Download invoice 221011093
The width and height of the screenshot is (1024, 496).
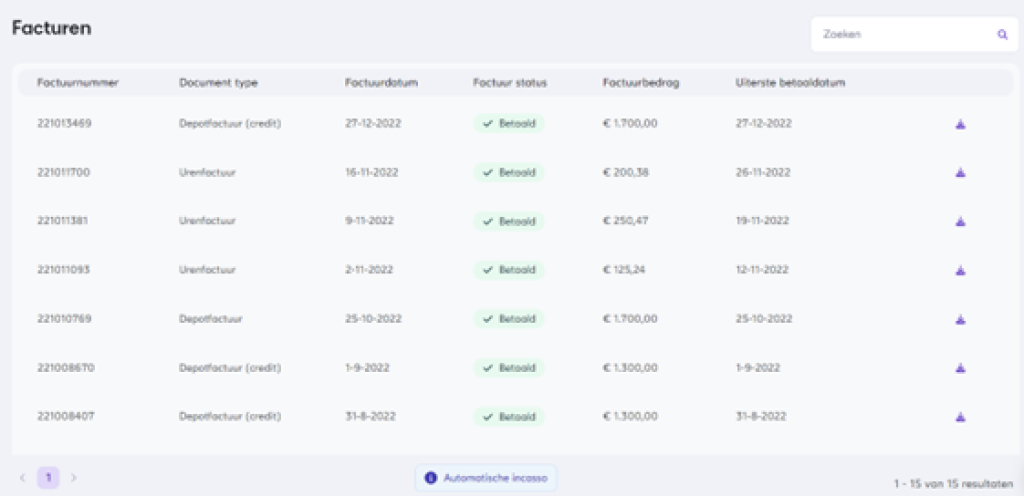960,270
